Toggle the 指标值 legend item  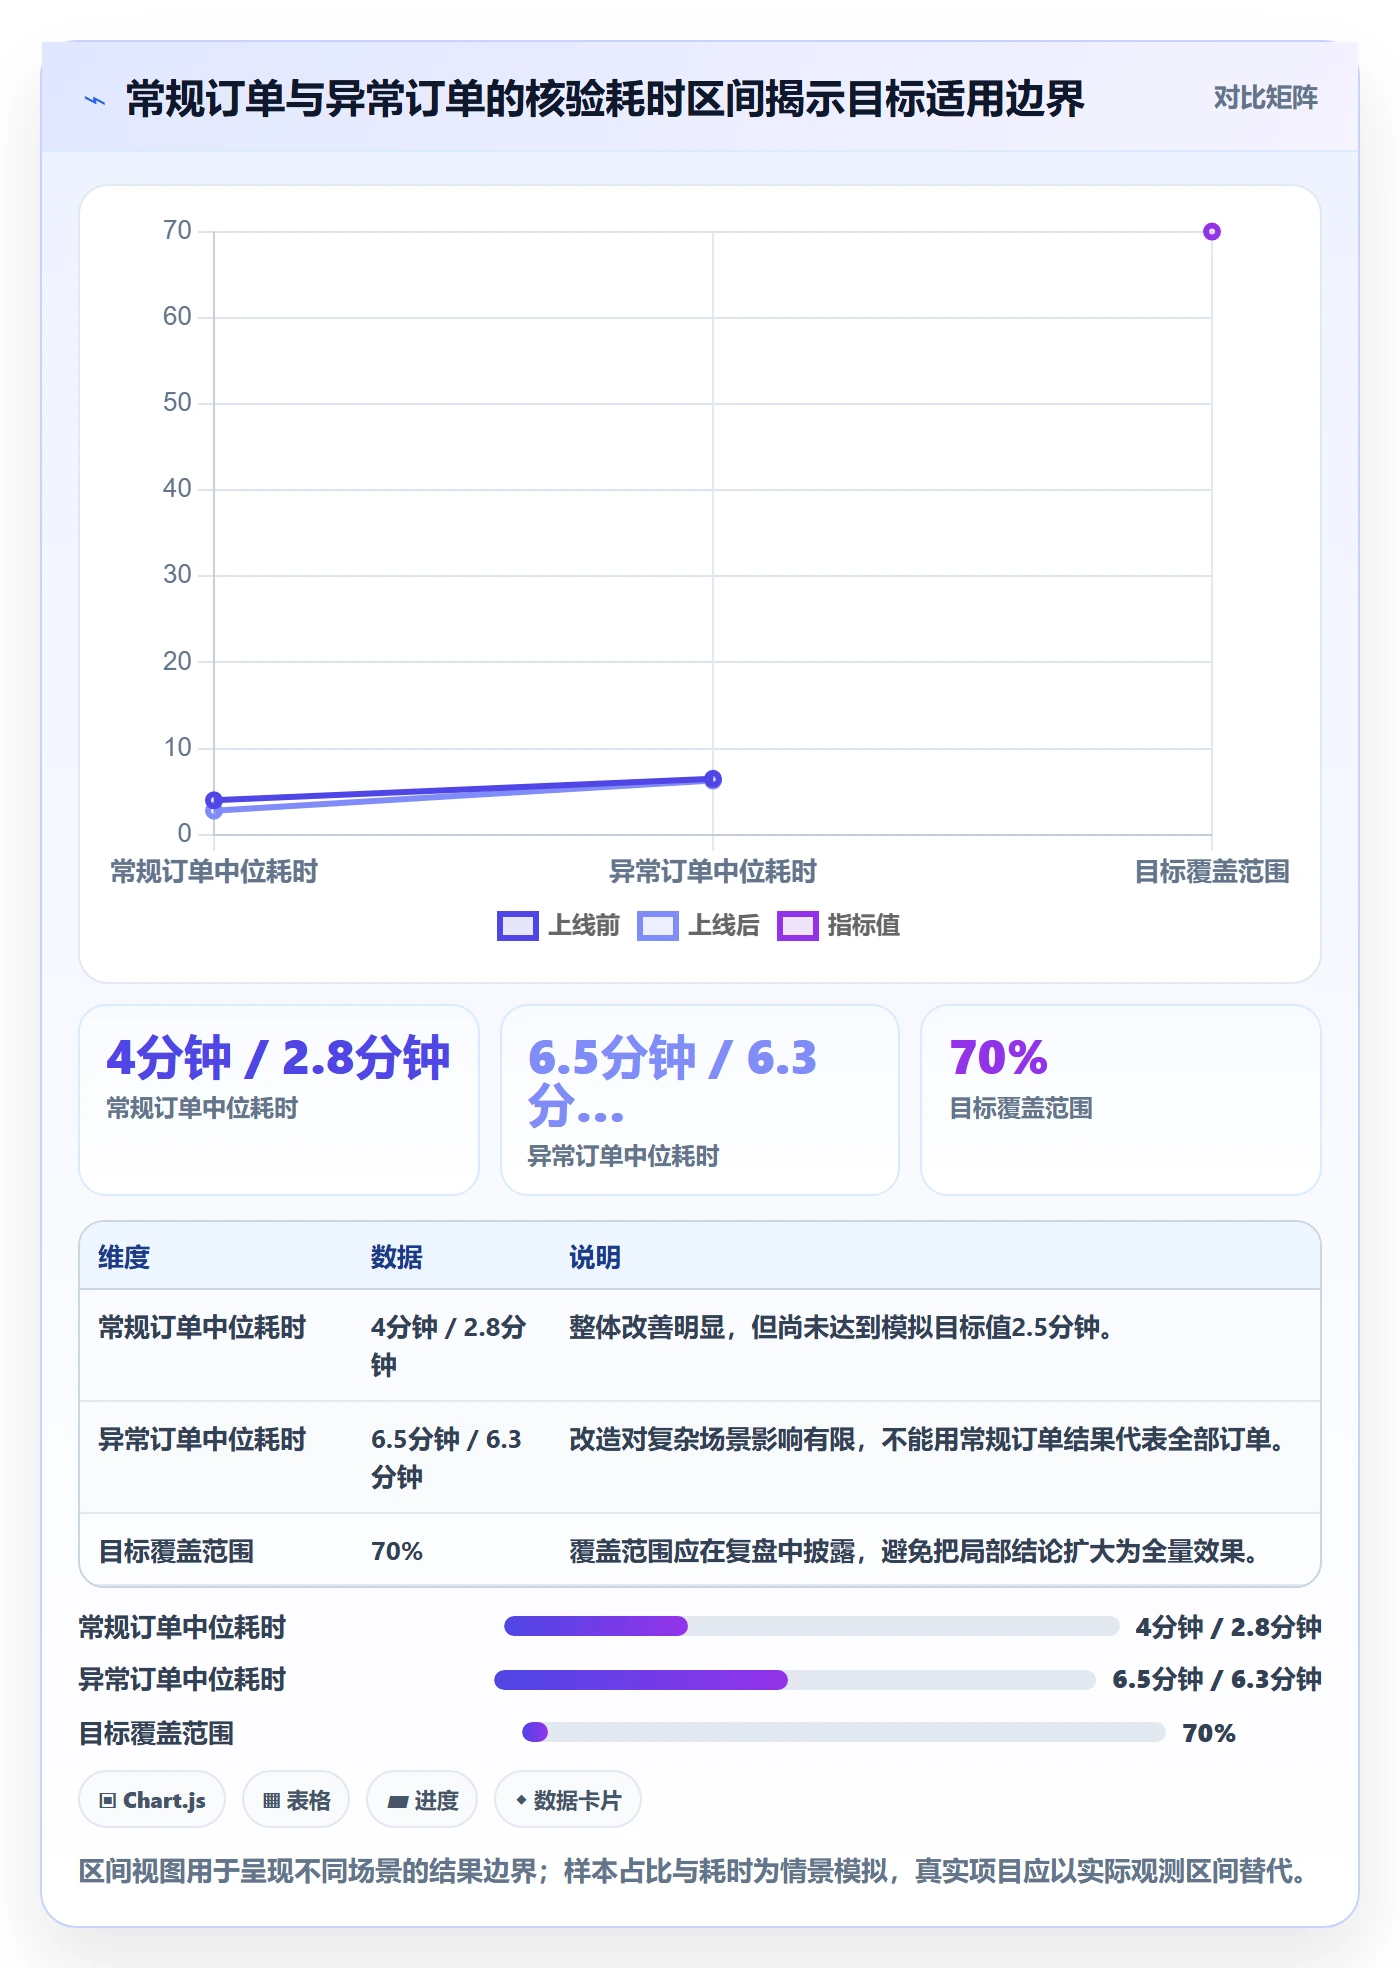point(838,925)
